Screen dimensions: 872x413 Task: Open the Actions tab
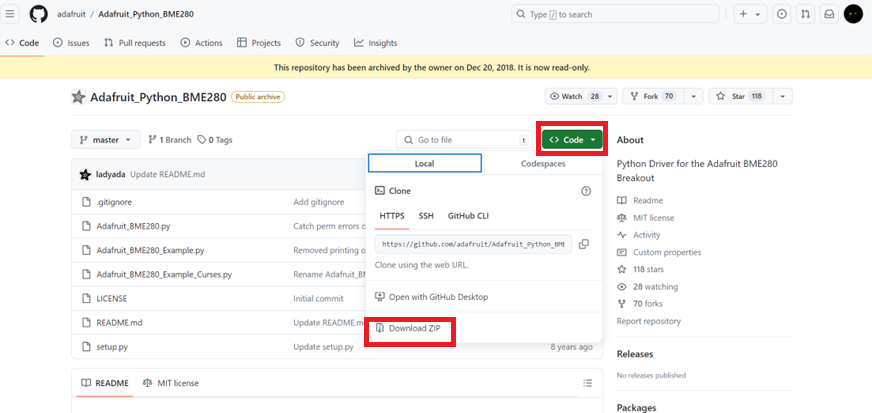pyautogui.click(x=202, y=43)
